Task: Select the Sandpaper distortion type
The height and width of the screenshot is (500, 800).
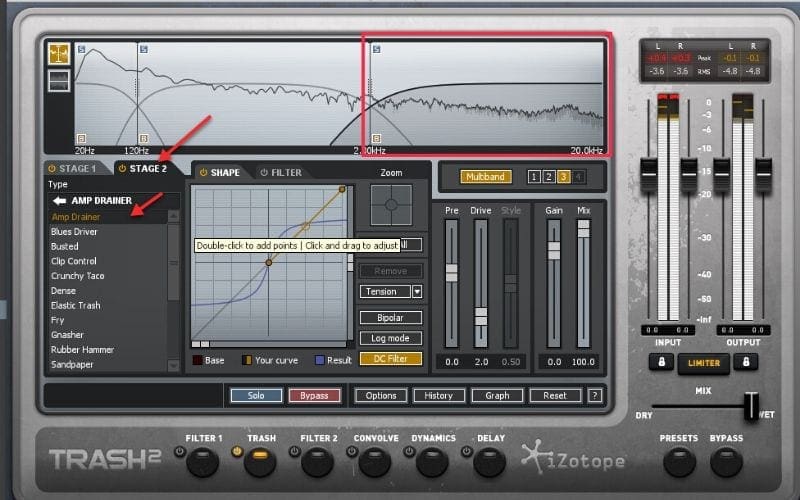Action: (x=72, y=365)
